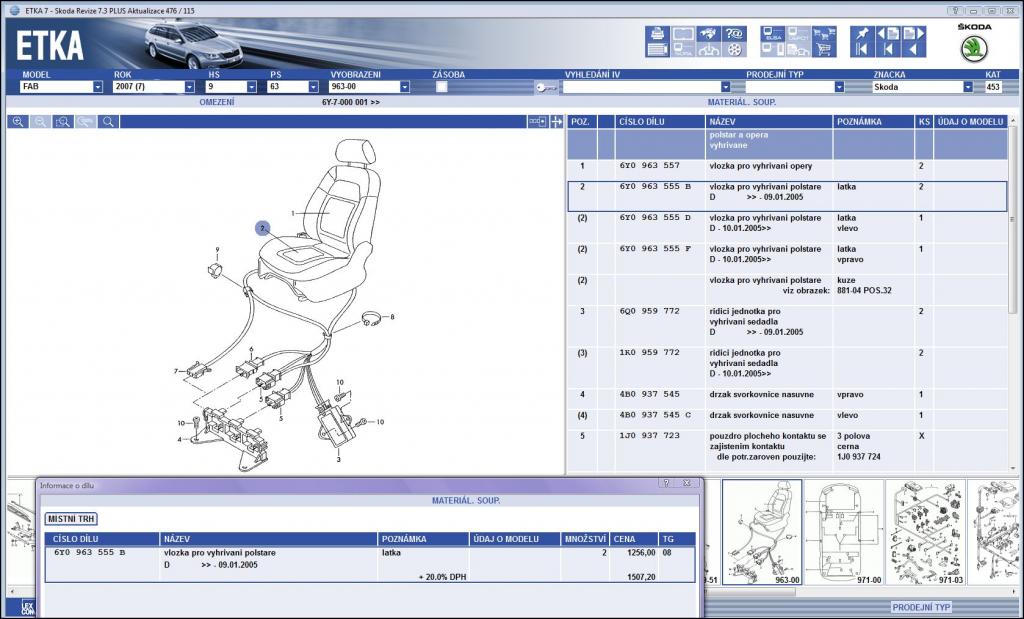Click the plain magnifier icon in illustration toolbar
The height and width of the screenshot is (619, 1024).
click(108, 122)
